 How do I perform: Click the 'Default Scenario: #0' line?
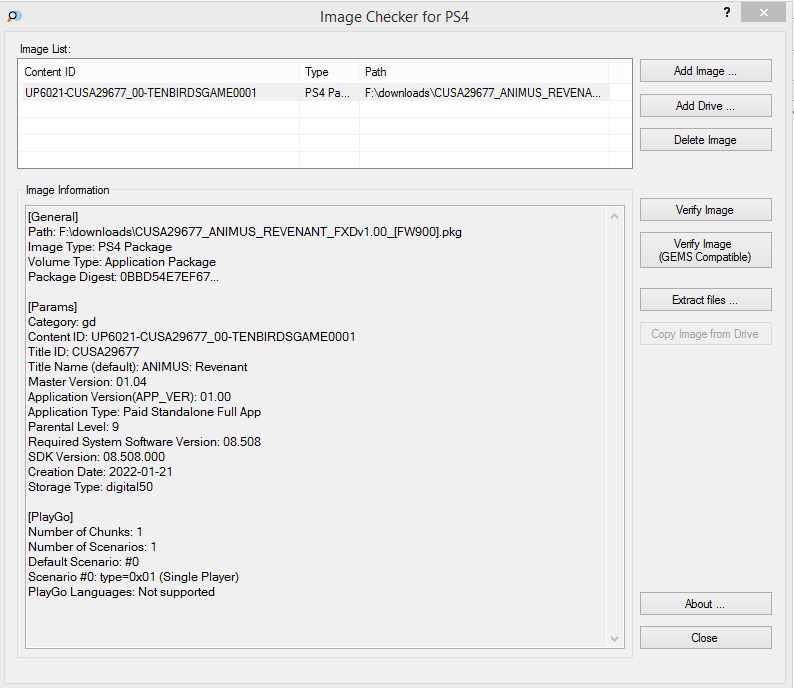point(84,562)
